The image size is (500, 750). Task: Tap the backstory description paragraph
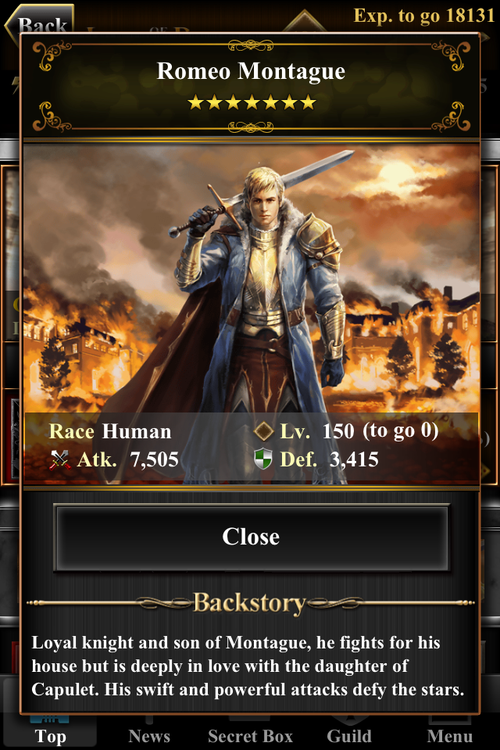click(x=248, y=666)
